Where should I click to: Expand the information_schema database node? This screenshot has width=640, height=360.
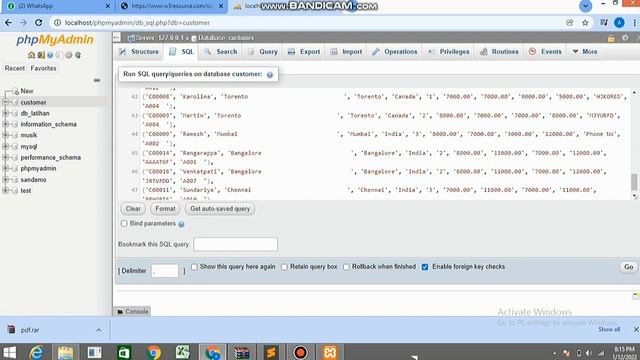tap(6, 124)
